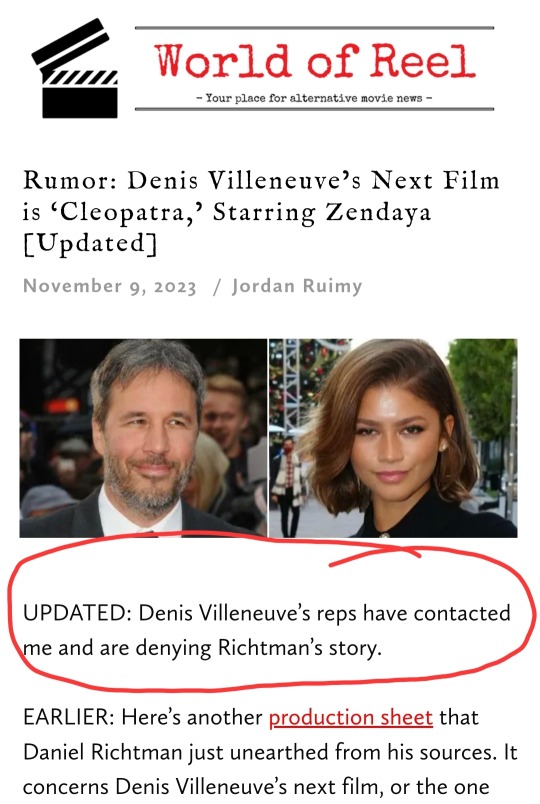
Task: Click the clapperboard logo icon
Action: [75, 68]
